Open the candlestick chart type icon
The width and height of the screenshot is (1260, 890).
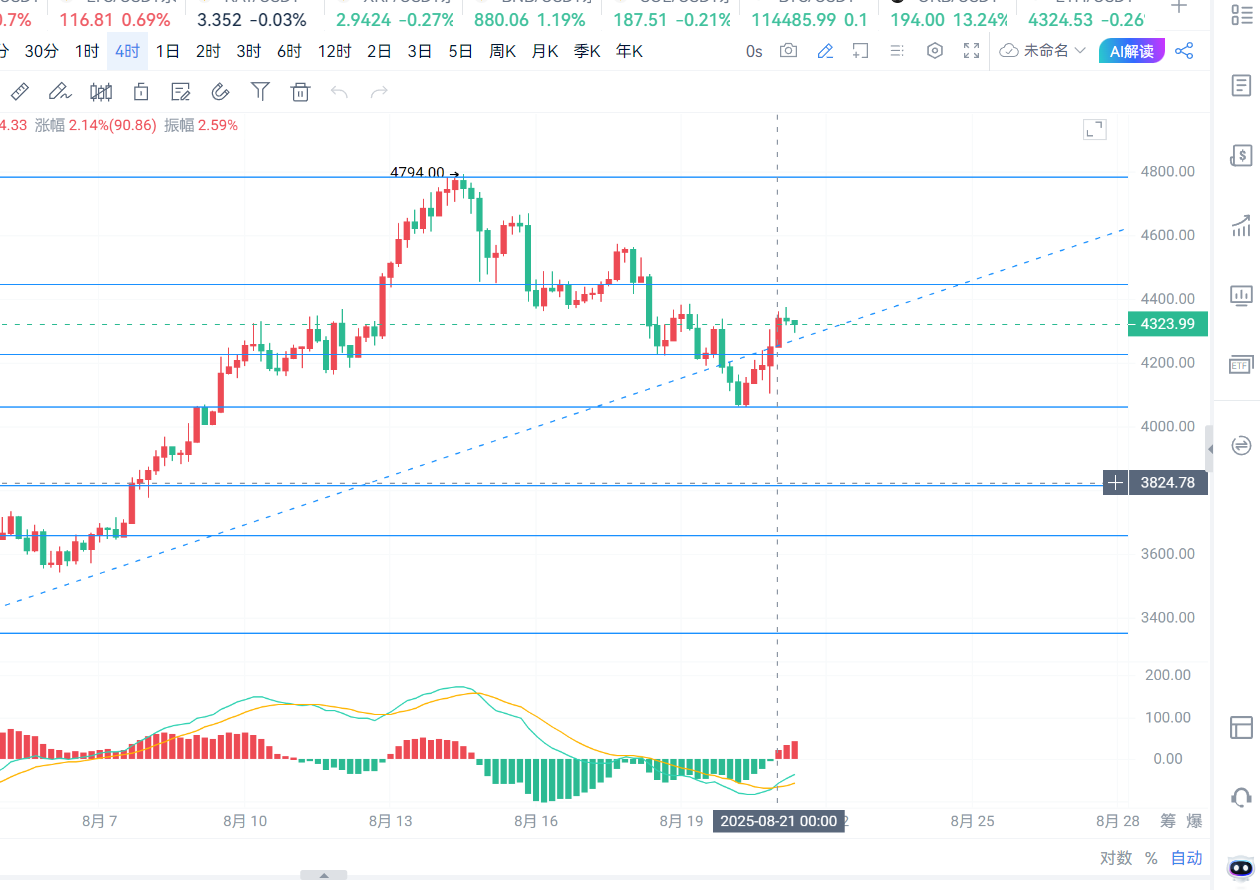101,92
